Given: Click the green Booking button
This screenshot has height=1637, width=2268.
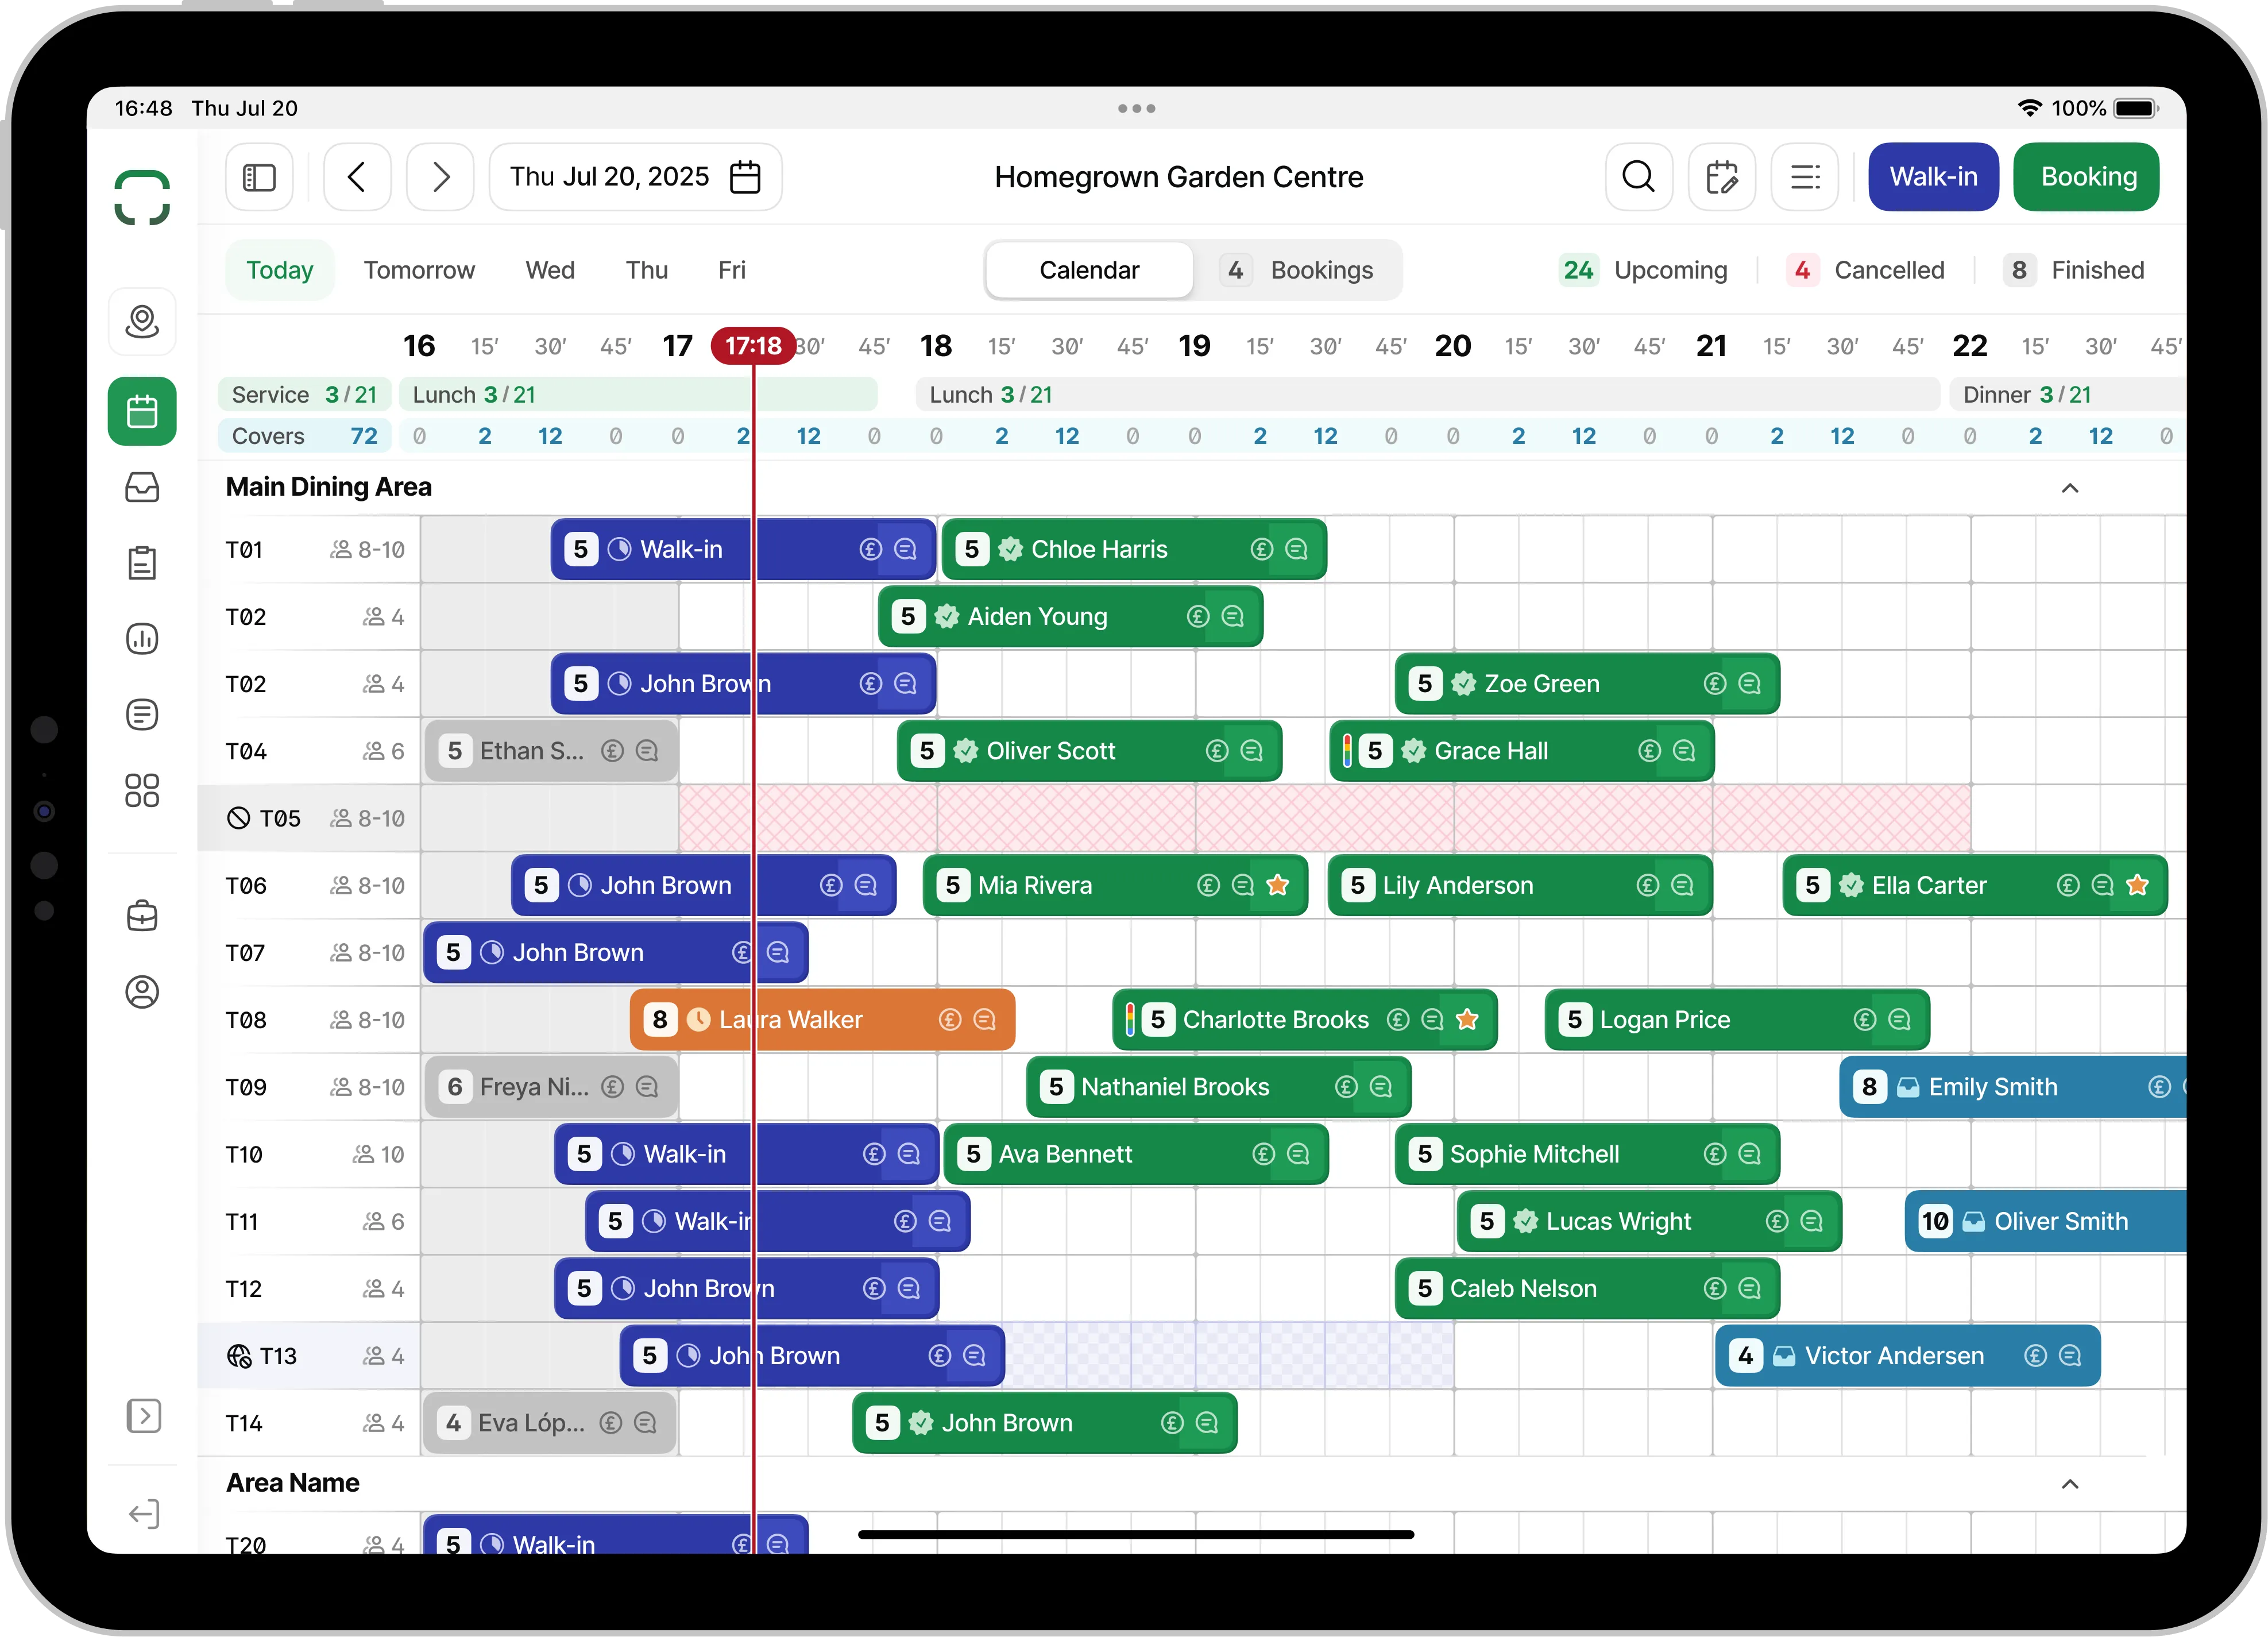Looking at the screenshot, I should click(2087, 177).
